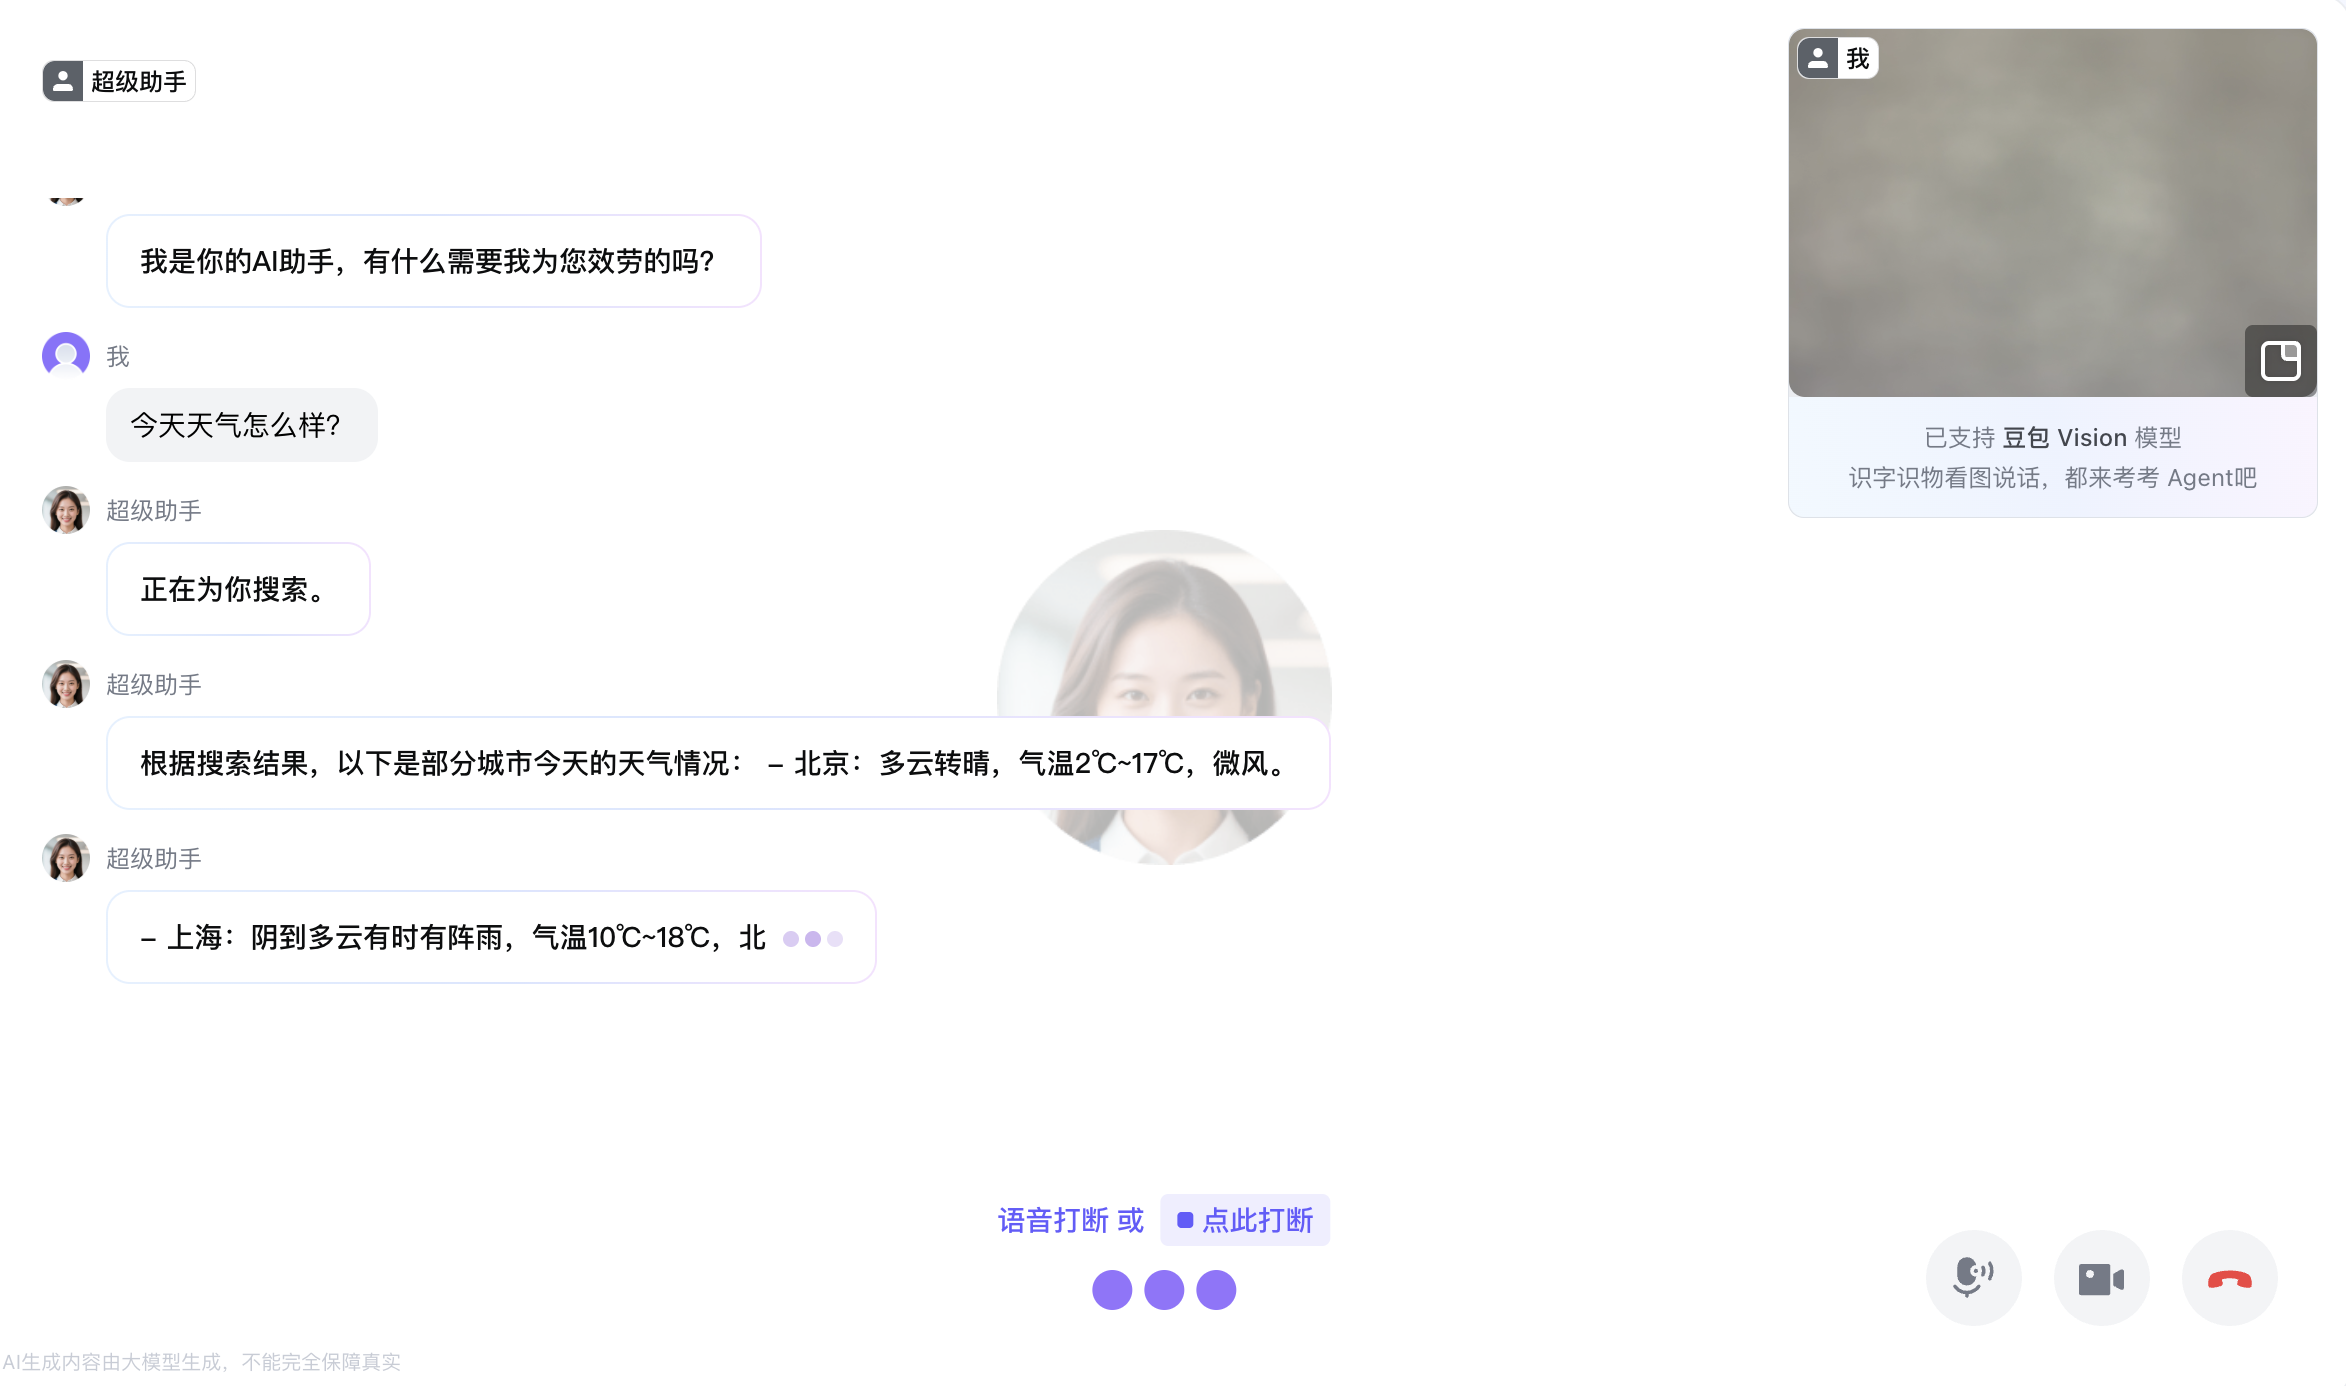Click the 超级助手 header label icon
Viewport: 2346px width, 1386px height.
(63, 81)
